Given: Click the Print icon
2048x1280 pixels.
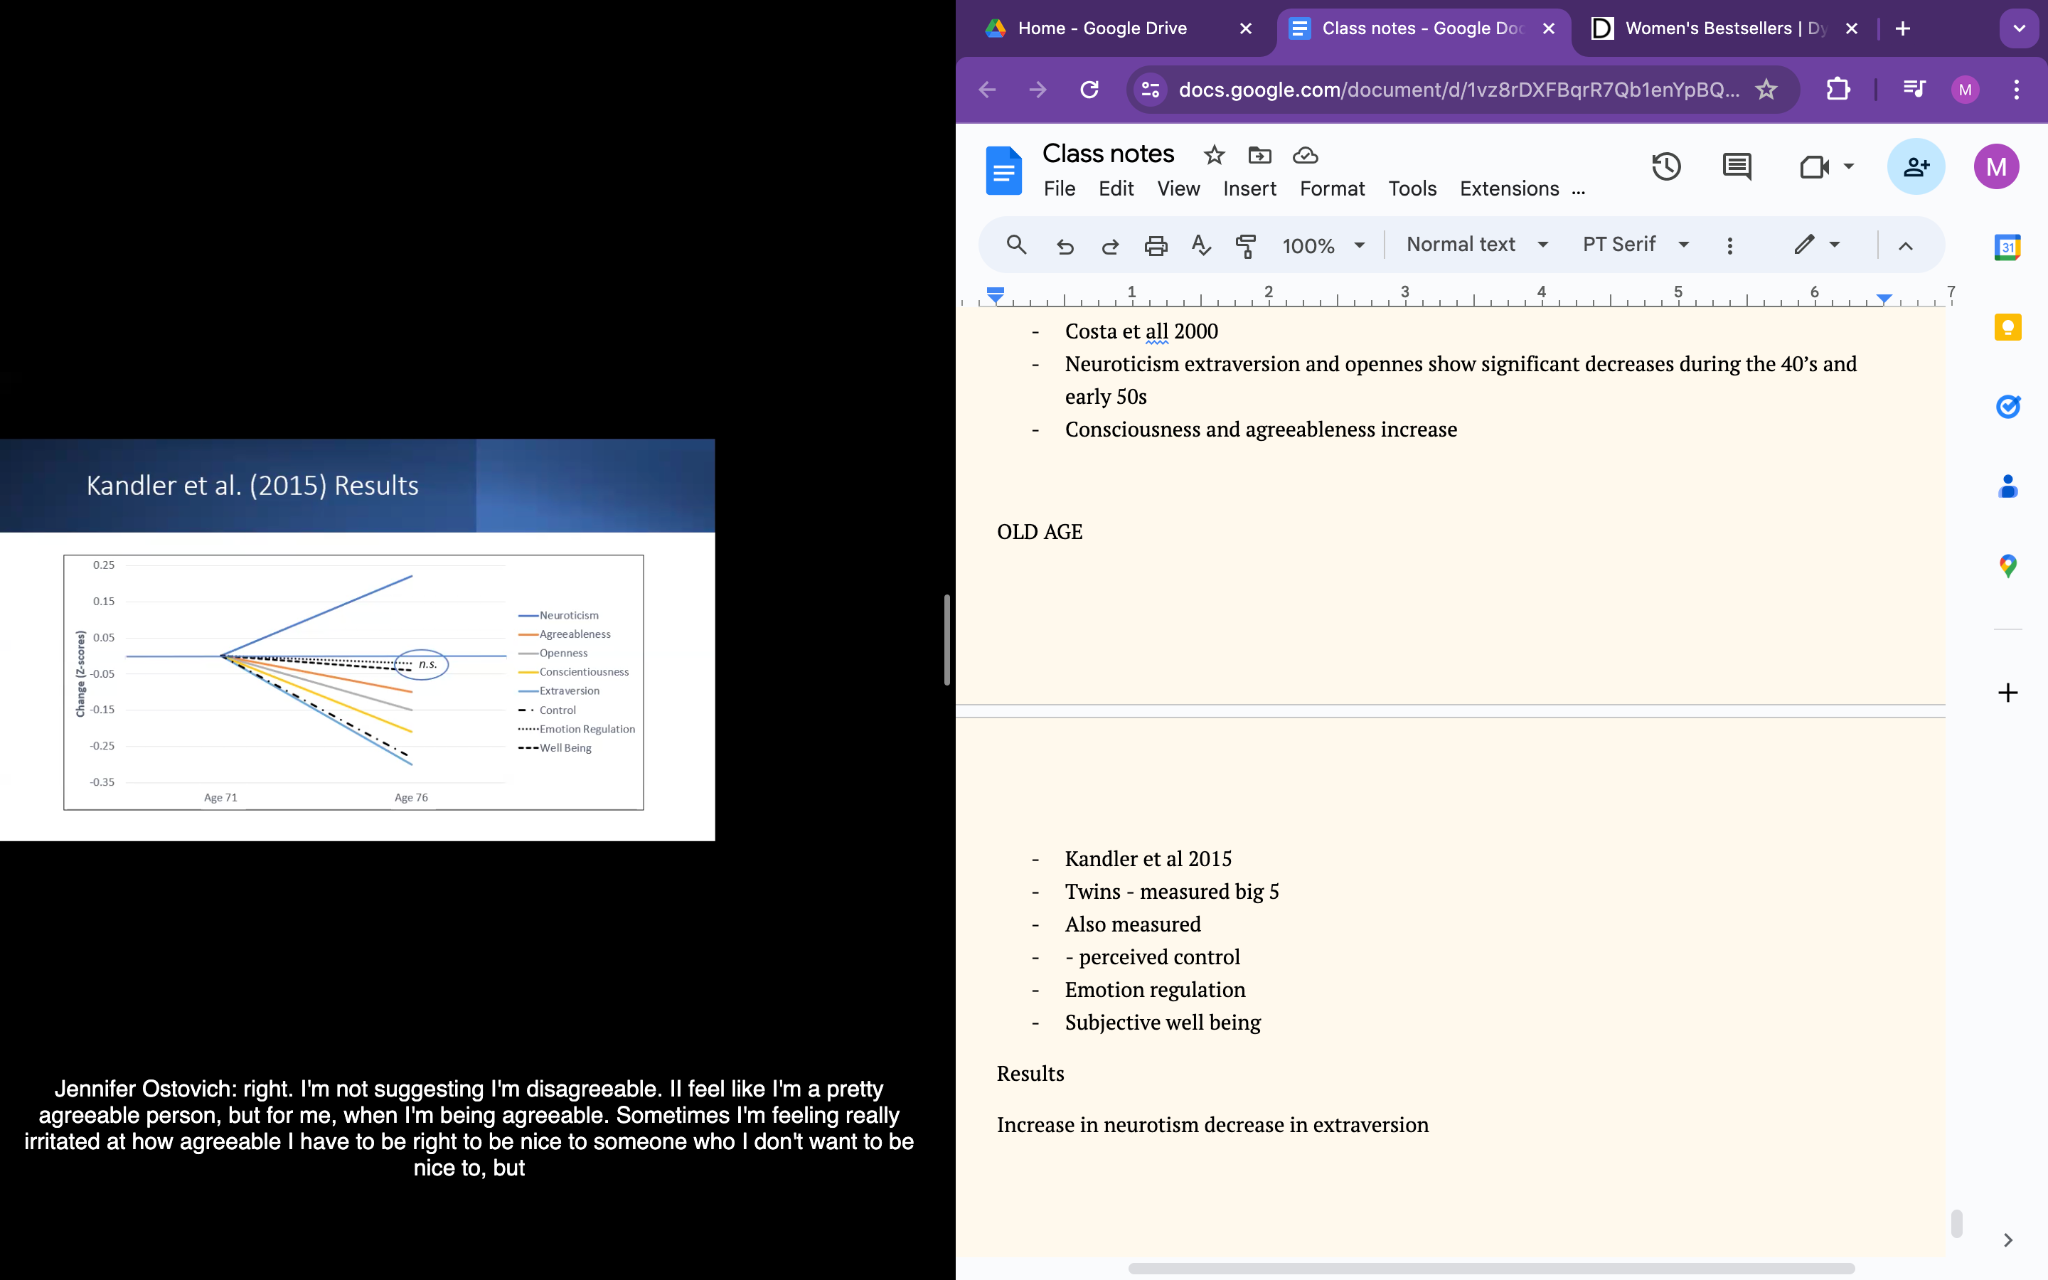Looking at the screenshot, I should tap(1156, 246).
